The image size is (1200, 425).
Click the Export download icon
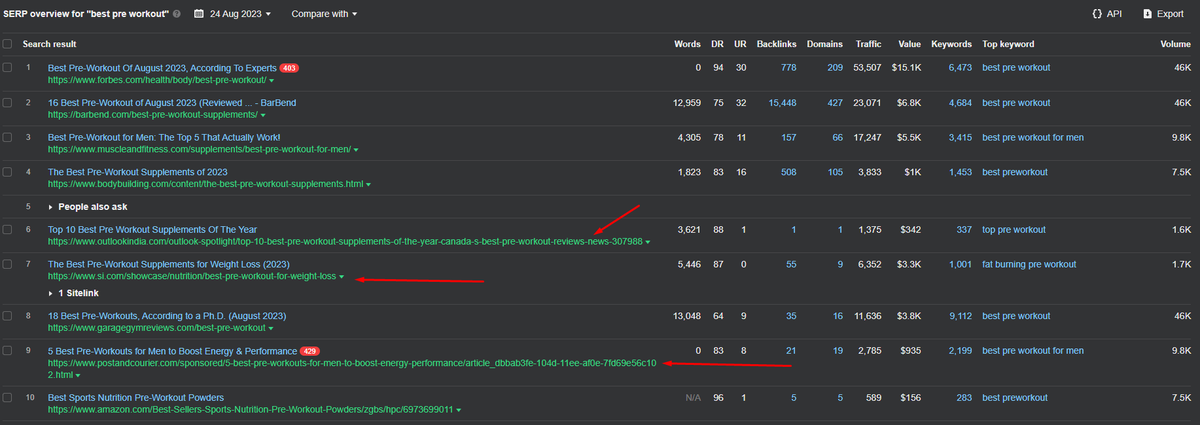tap(1147, 14)
